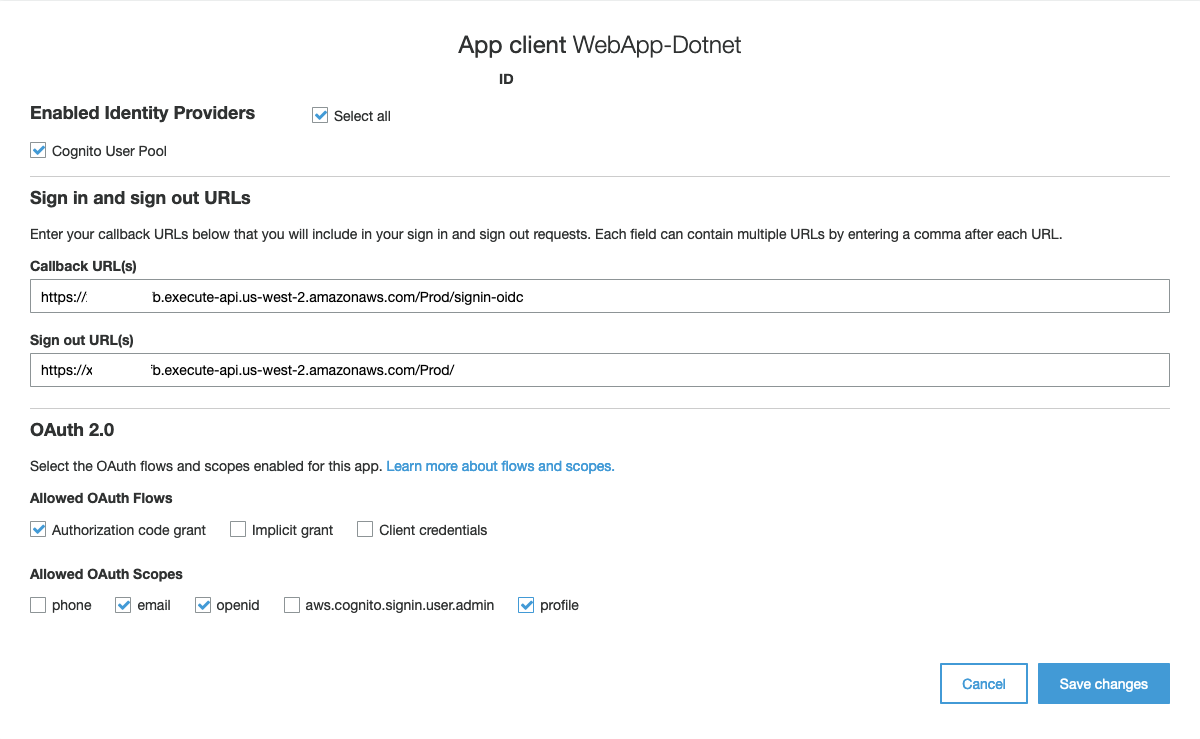Enable the phone OAuth scope
This screenshot has height=739, width=1200.
38,605
